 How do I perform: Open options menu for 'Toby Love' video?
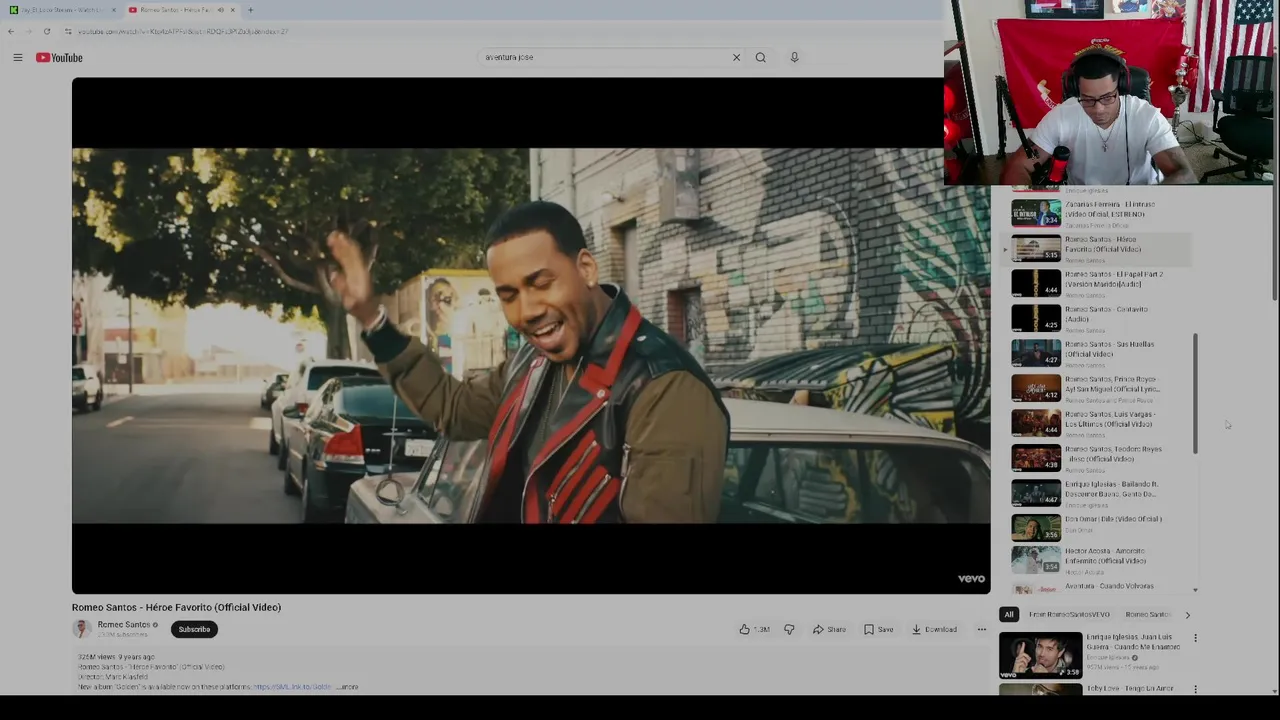coord(1195,689)
